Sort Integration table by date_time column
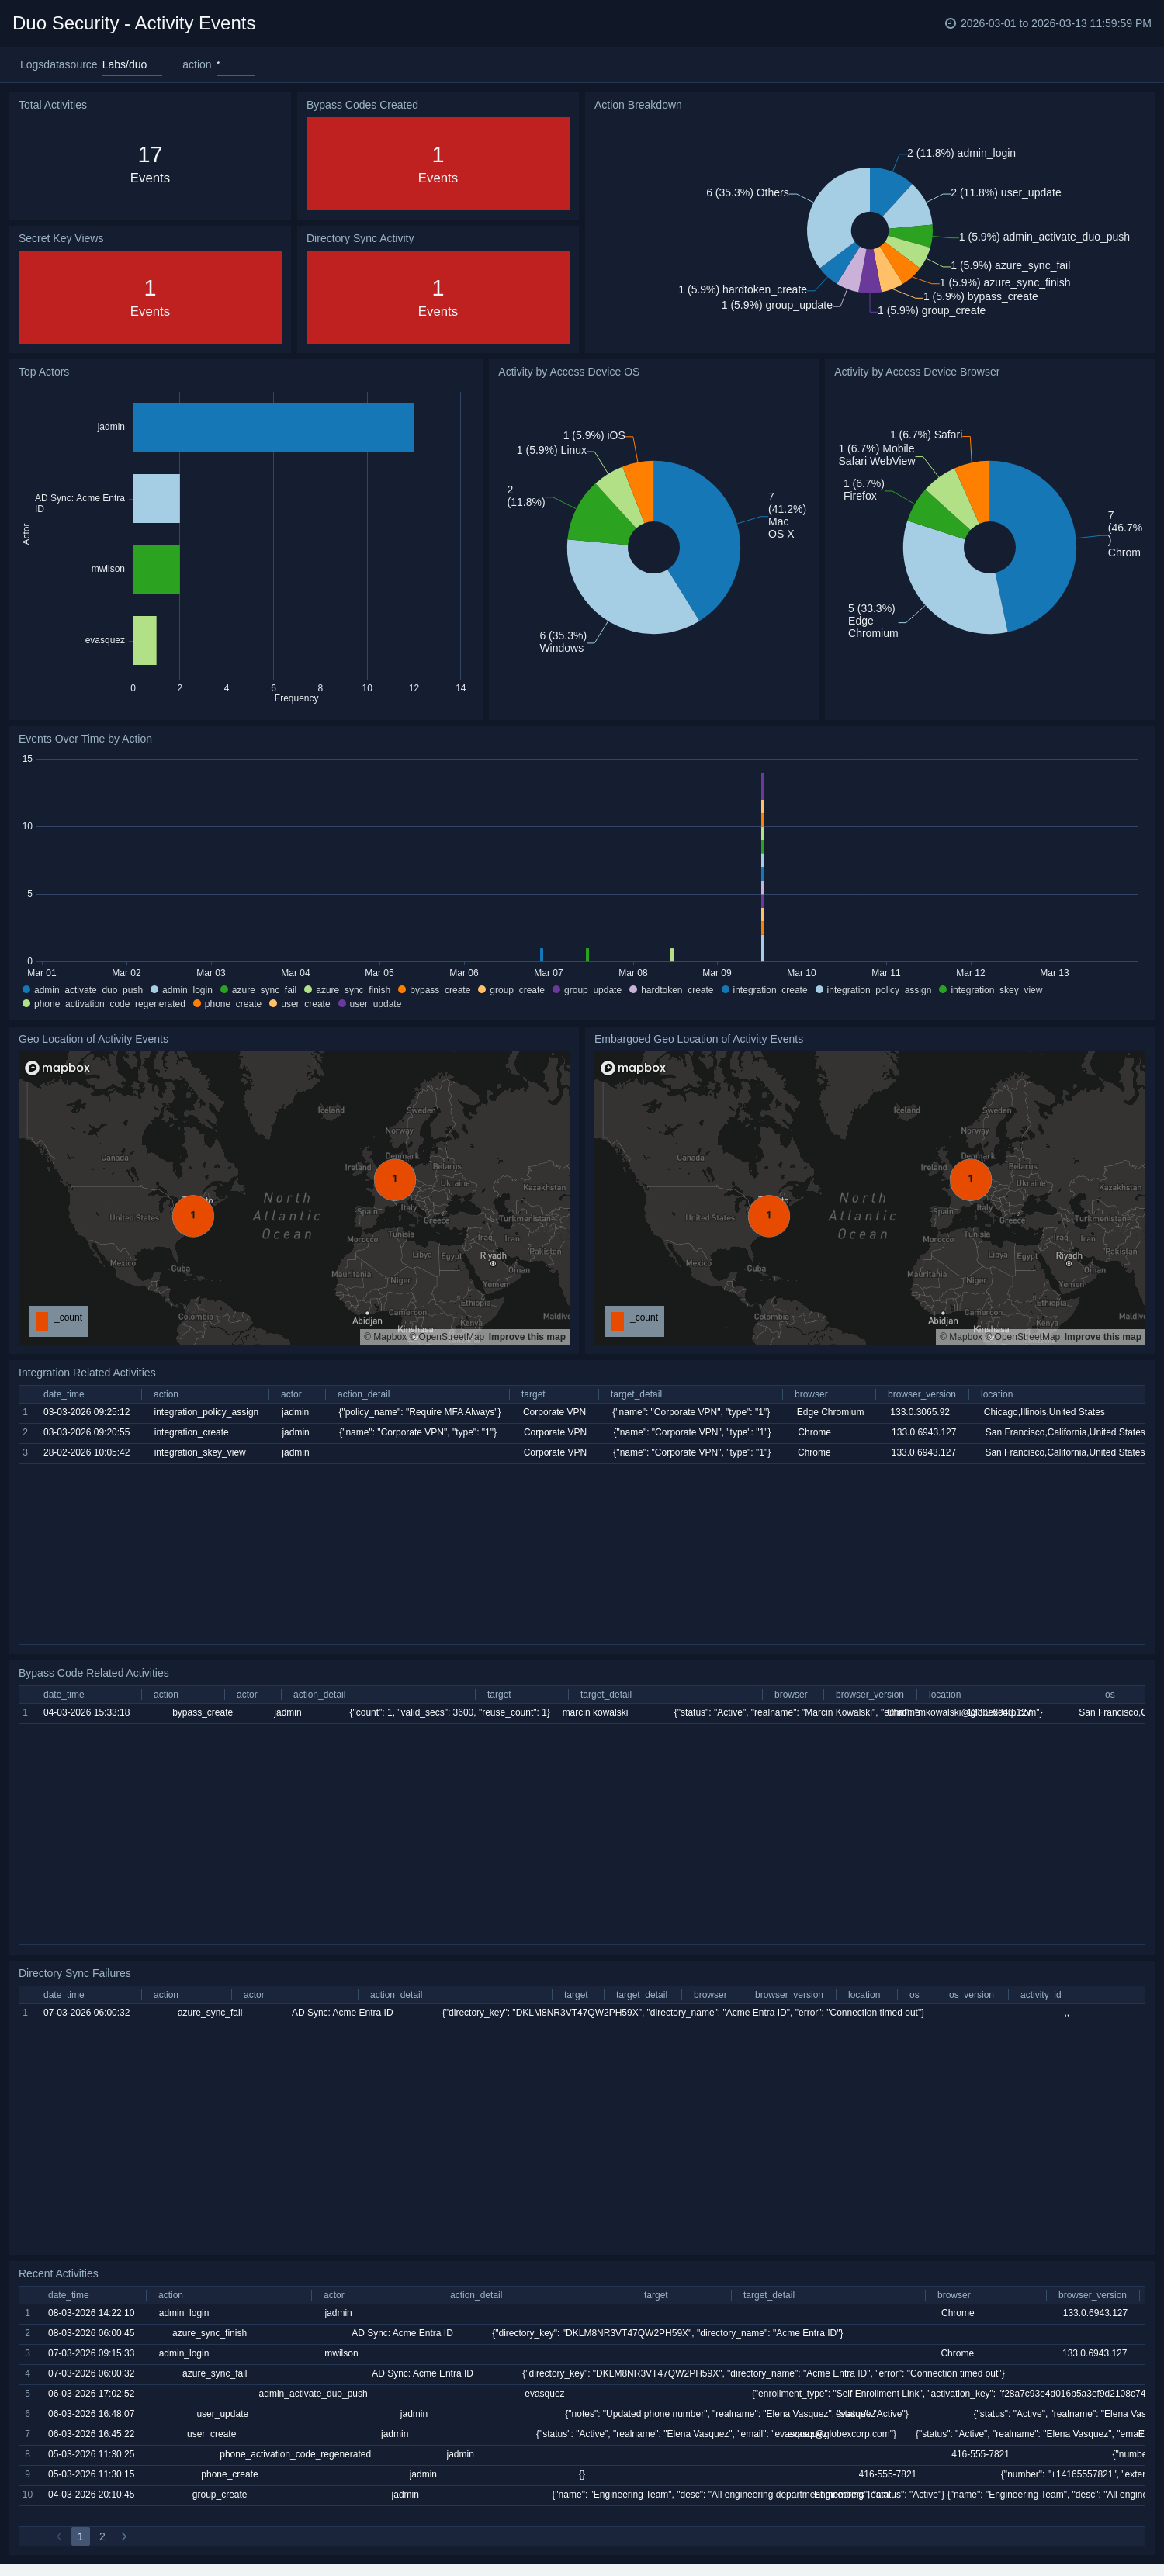 tap(64, 1394)
